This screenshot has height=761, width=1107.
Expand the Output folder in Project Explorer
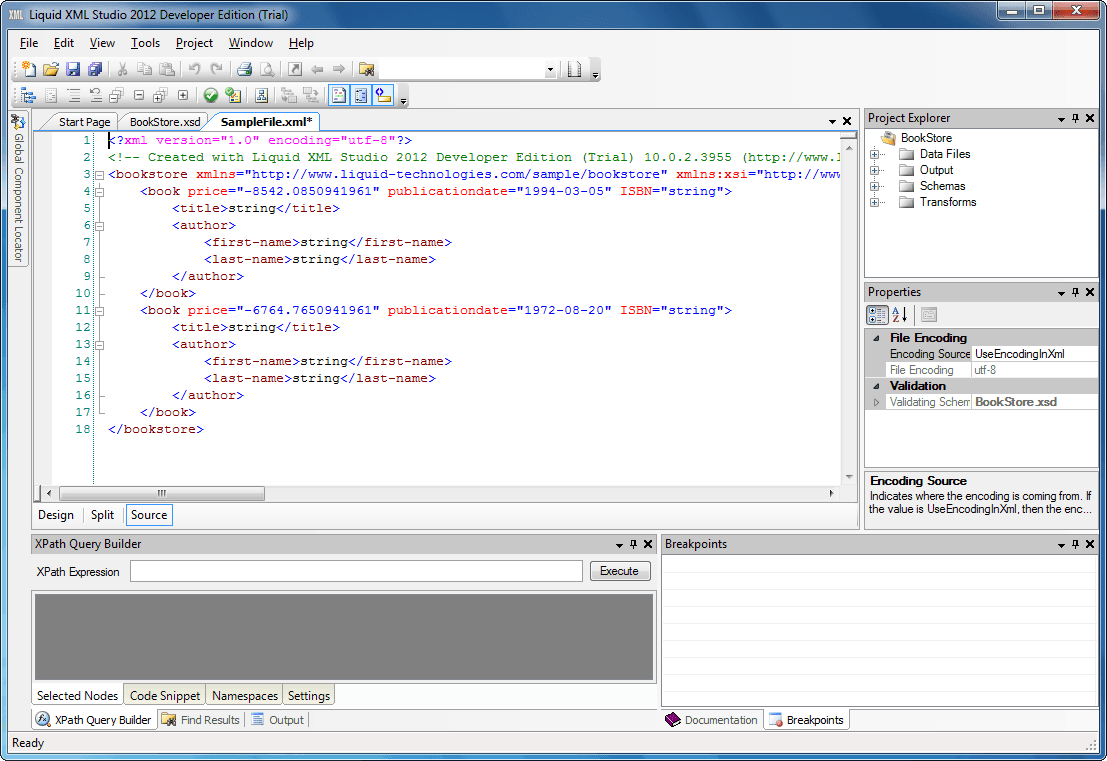(874, 171)
